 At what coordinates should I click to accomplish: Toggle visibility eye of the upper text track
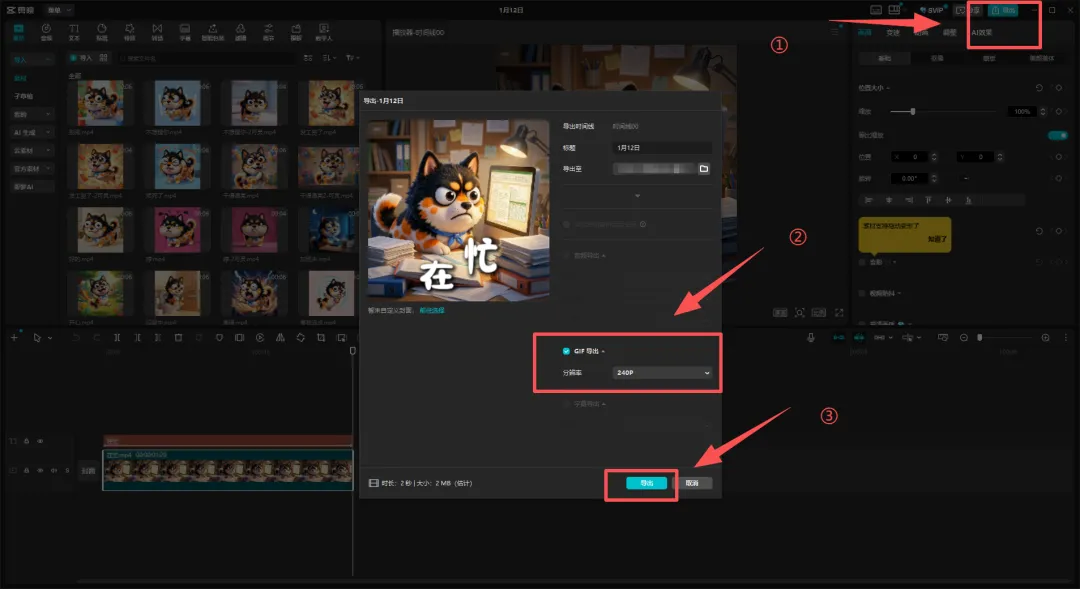(40, 441)
